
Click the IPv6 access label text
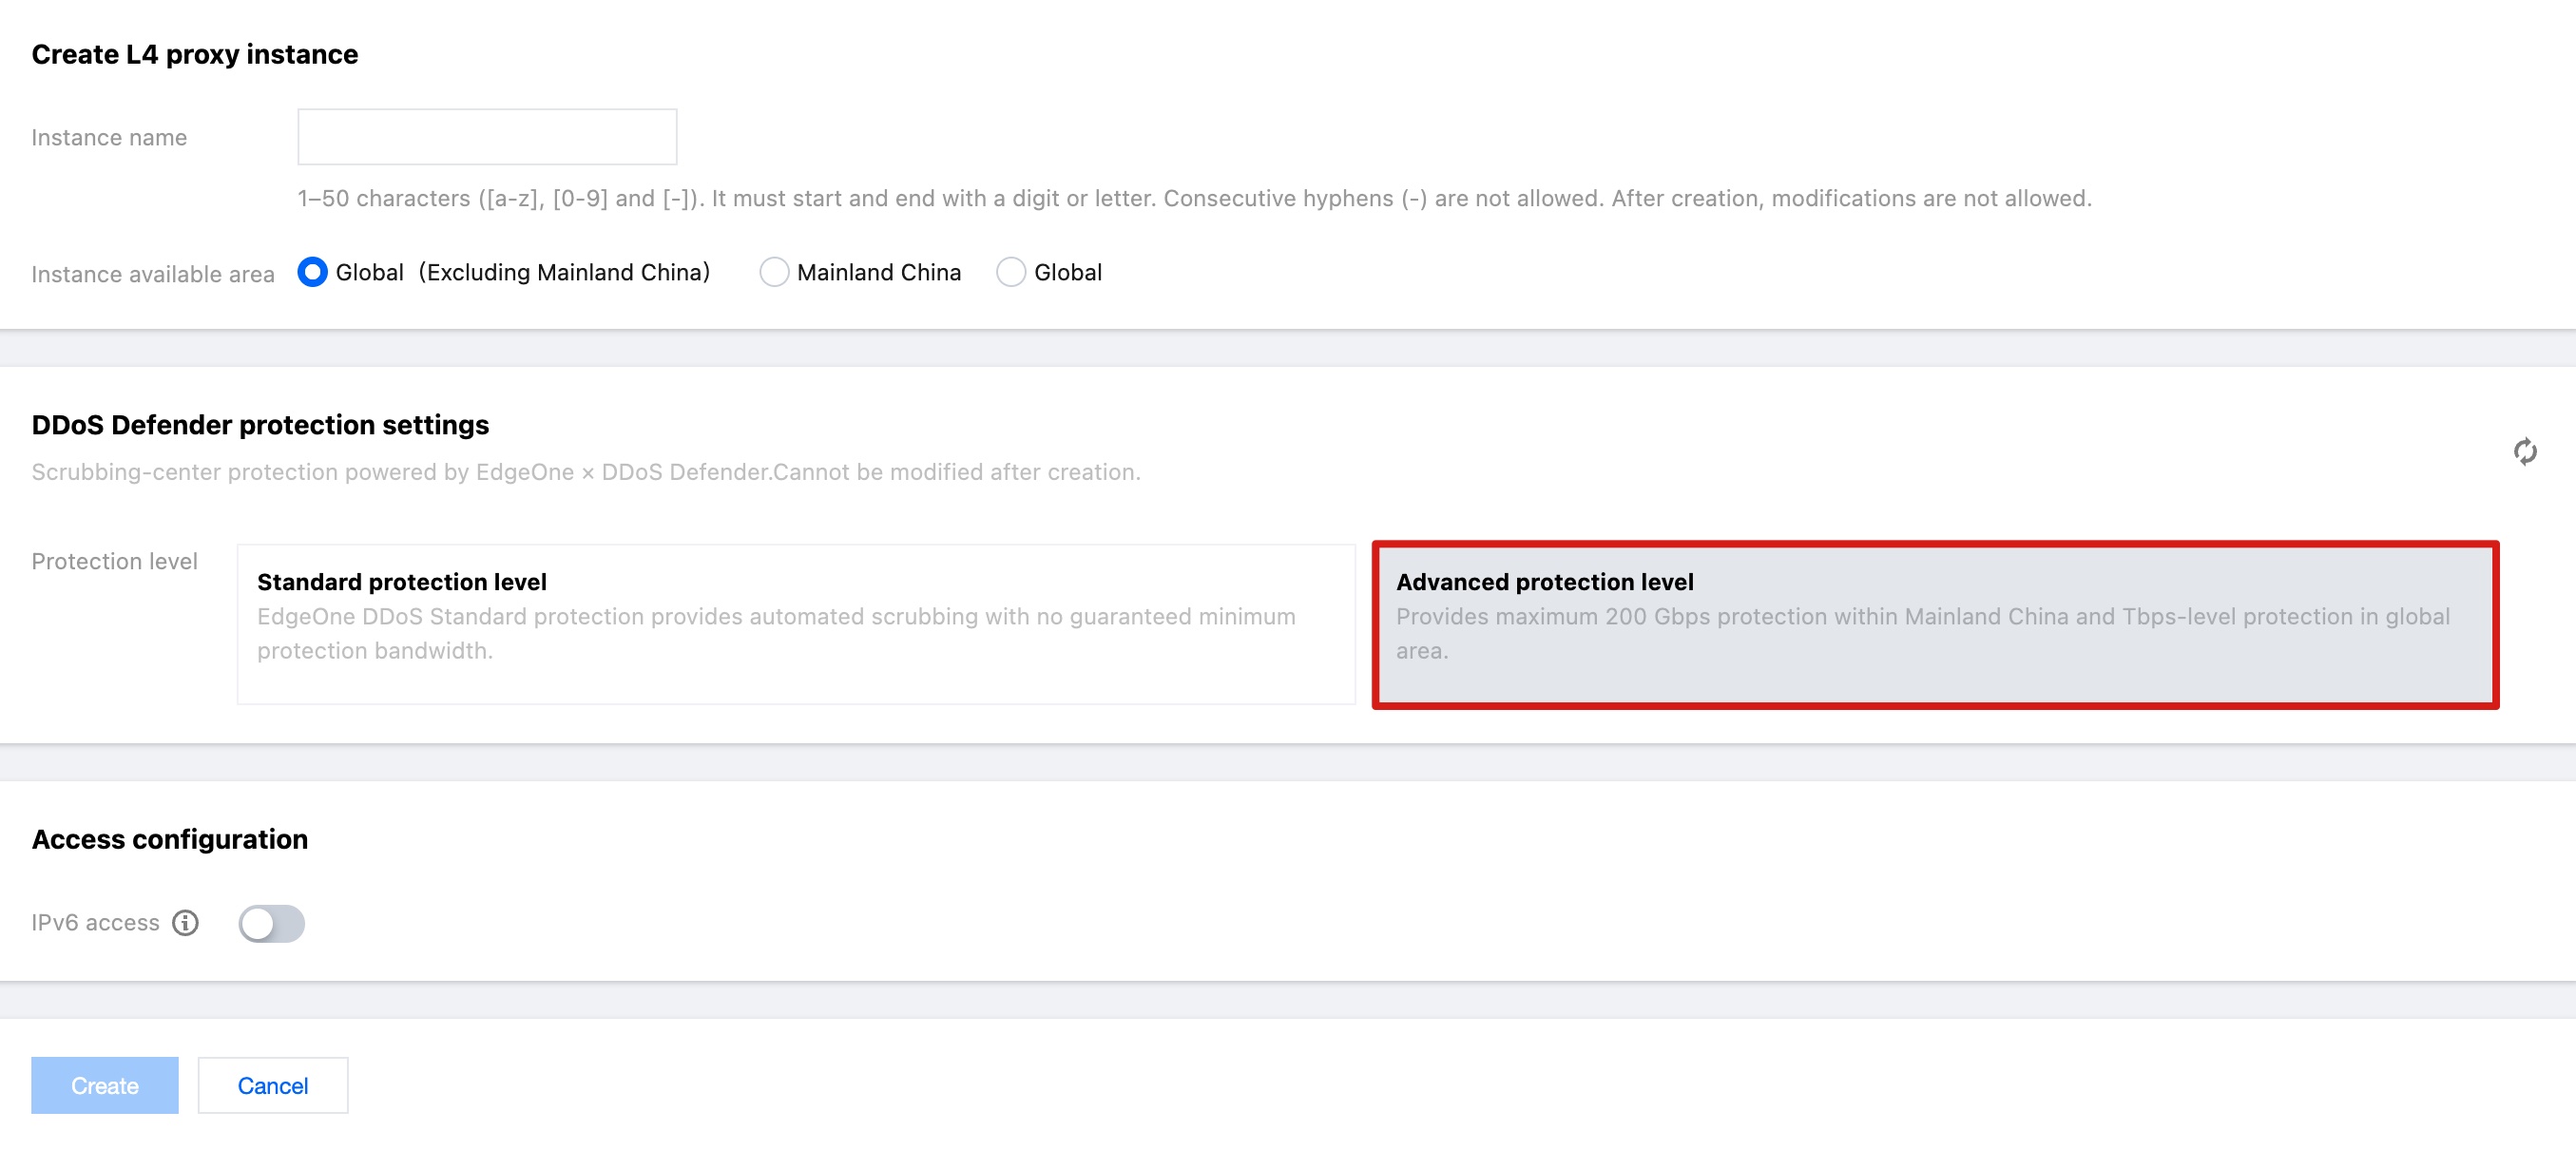tap(95, 922)
